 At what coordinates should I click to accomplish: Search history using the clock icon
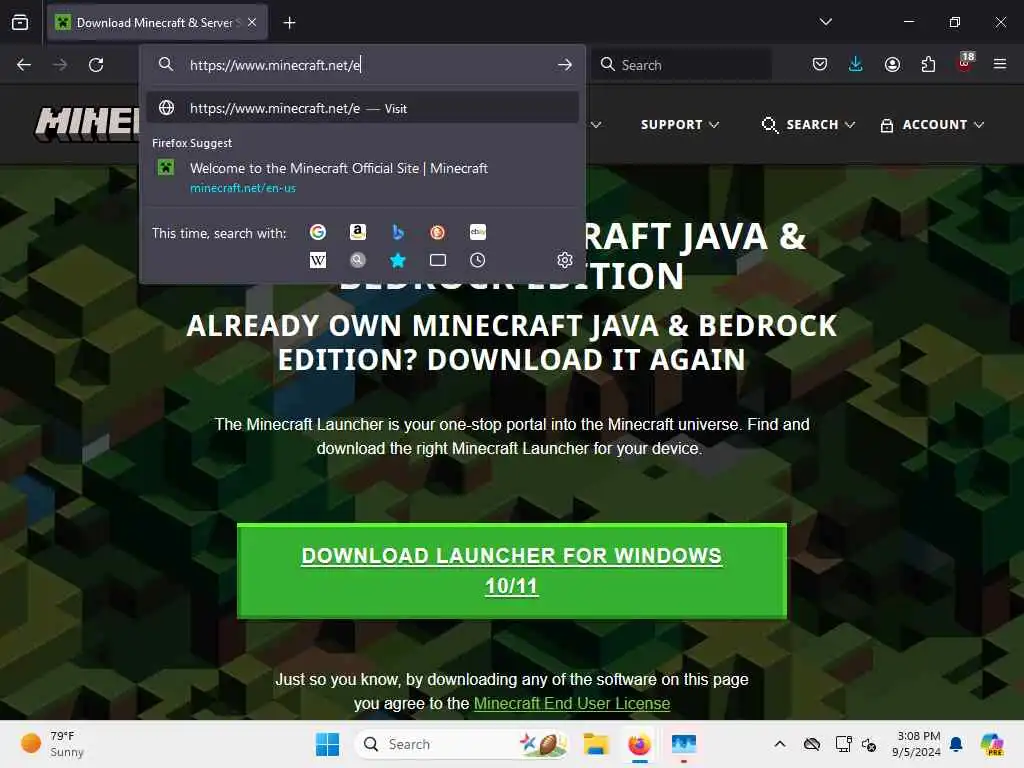coord(477,261)
